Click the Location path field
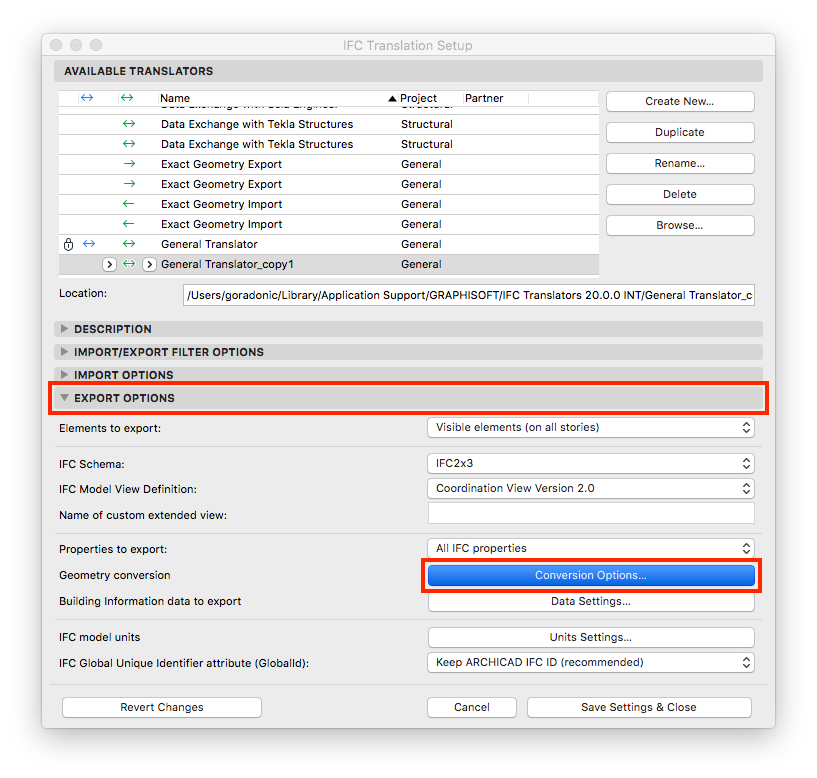The width and height of the screenshot is (817, 778). (x=468, y=295)
